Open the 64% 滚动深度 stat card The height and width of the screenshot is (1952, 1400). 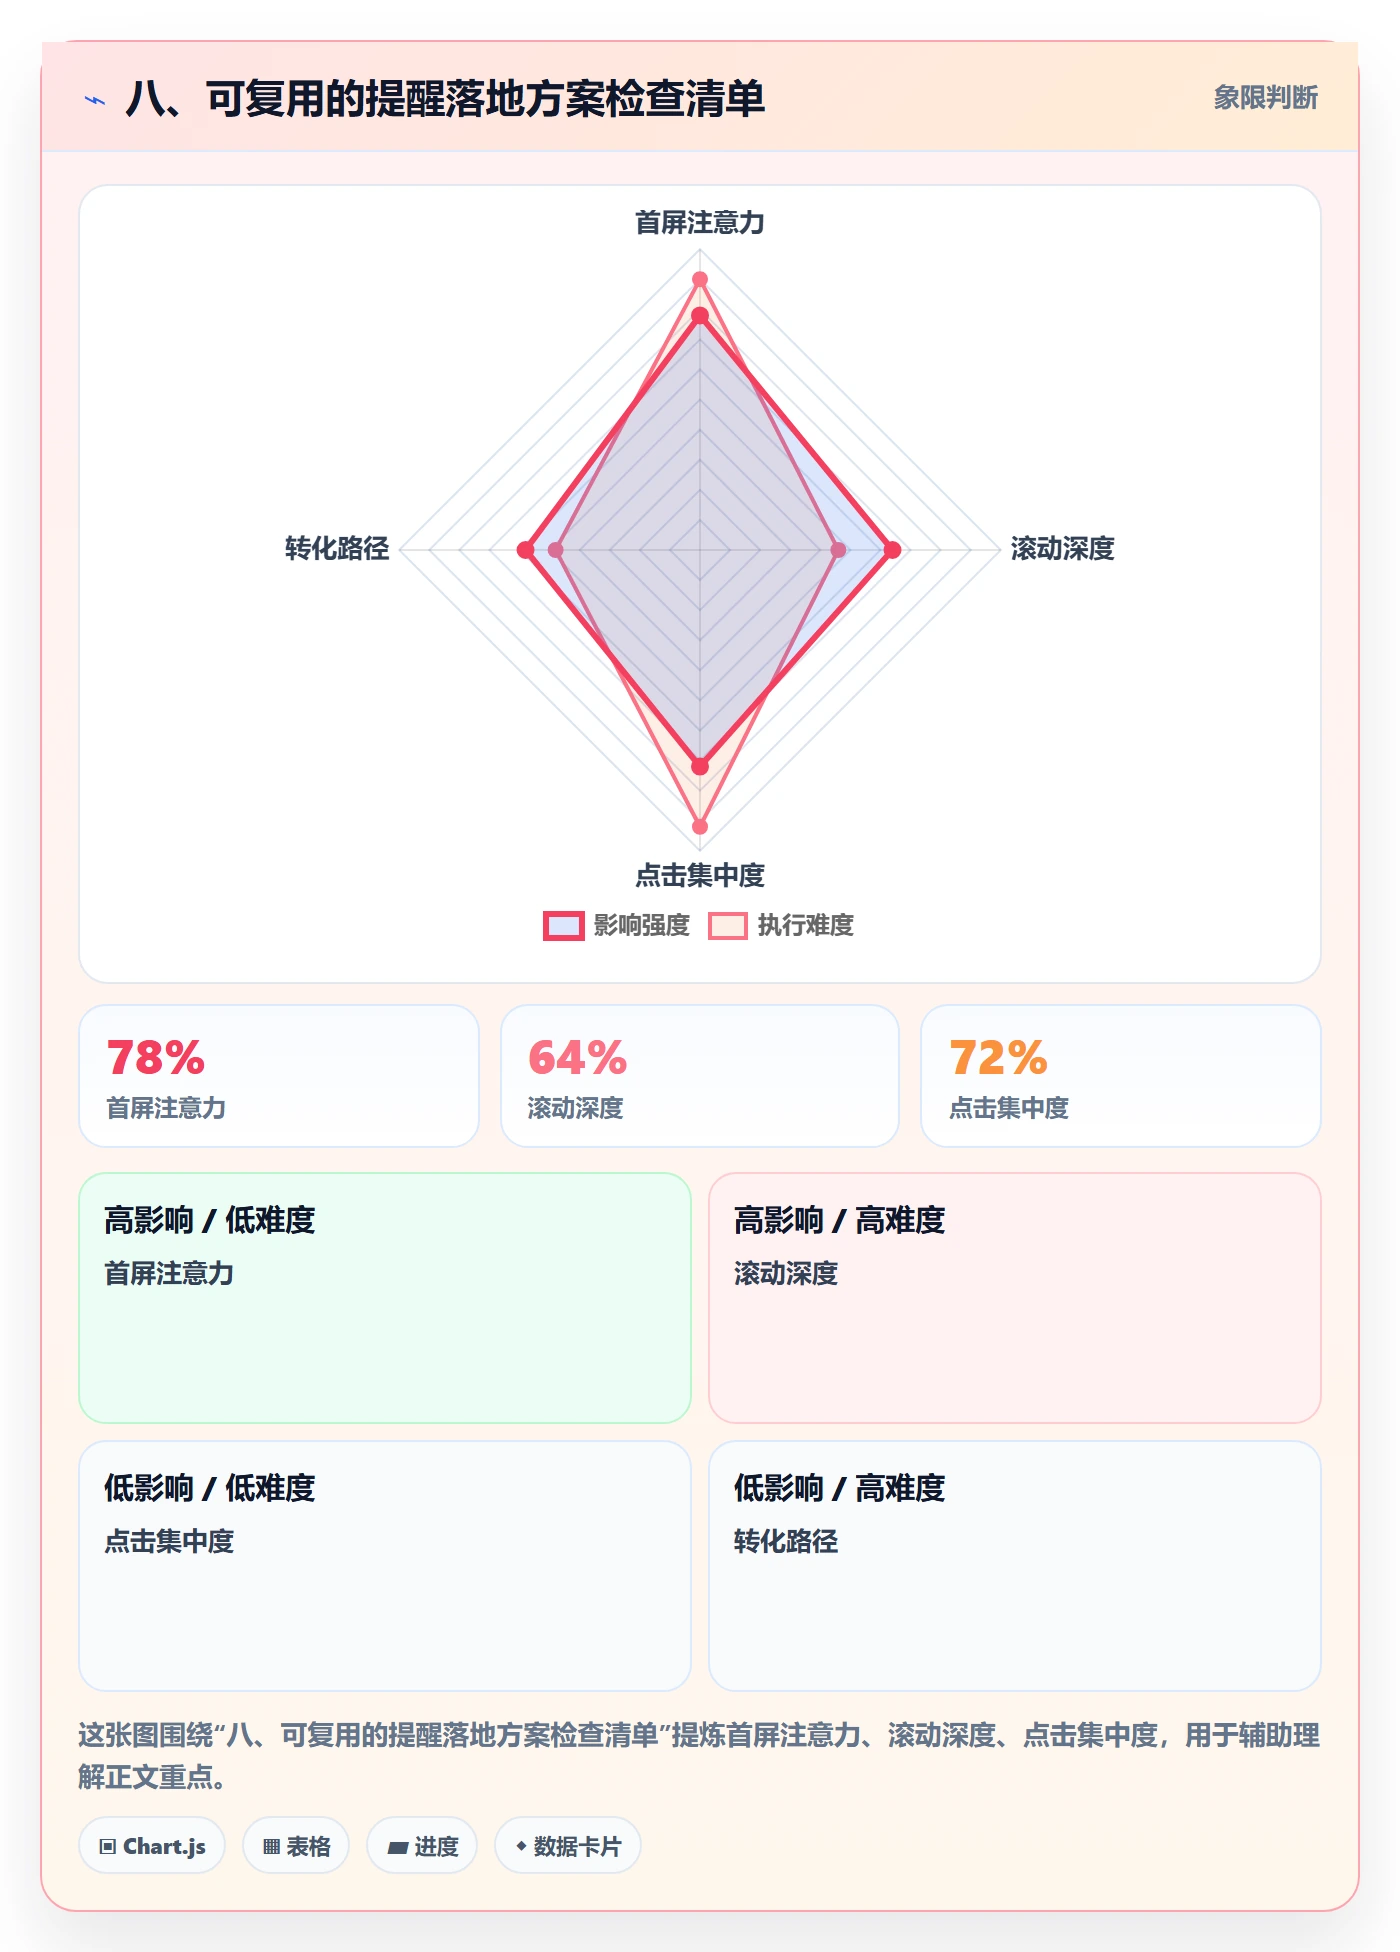(700, 1076)
